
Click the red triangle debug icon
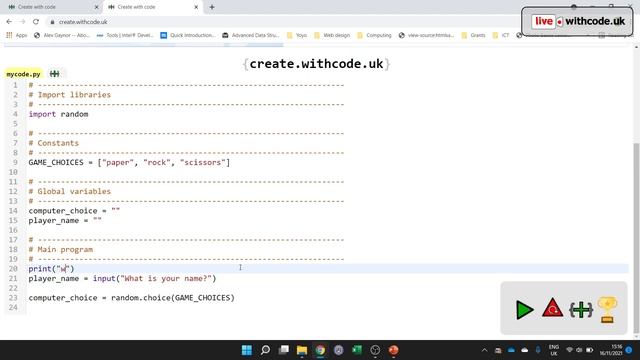click(553, 308)
